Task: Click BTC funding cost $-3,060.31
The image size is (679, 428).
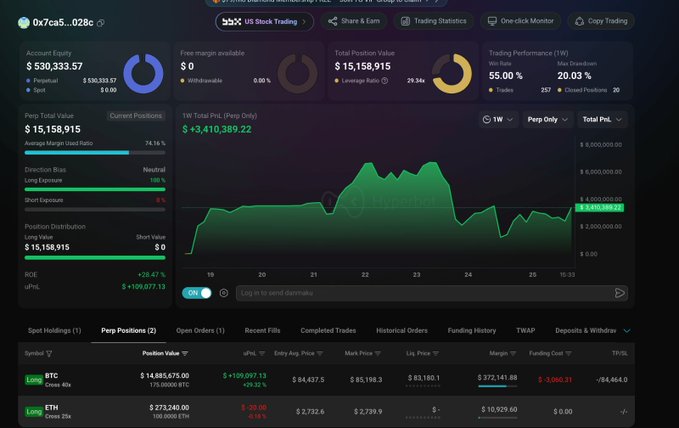Action: pyautogui.click(x=555, y=379)
